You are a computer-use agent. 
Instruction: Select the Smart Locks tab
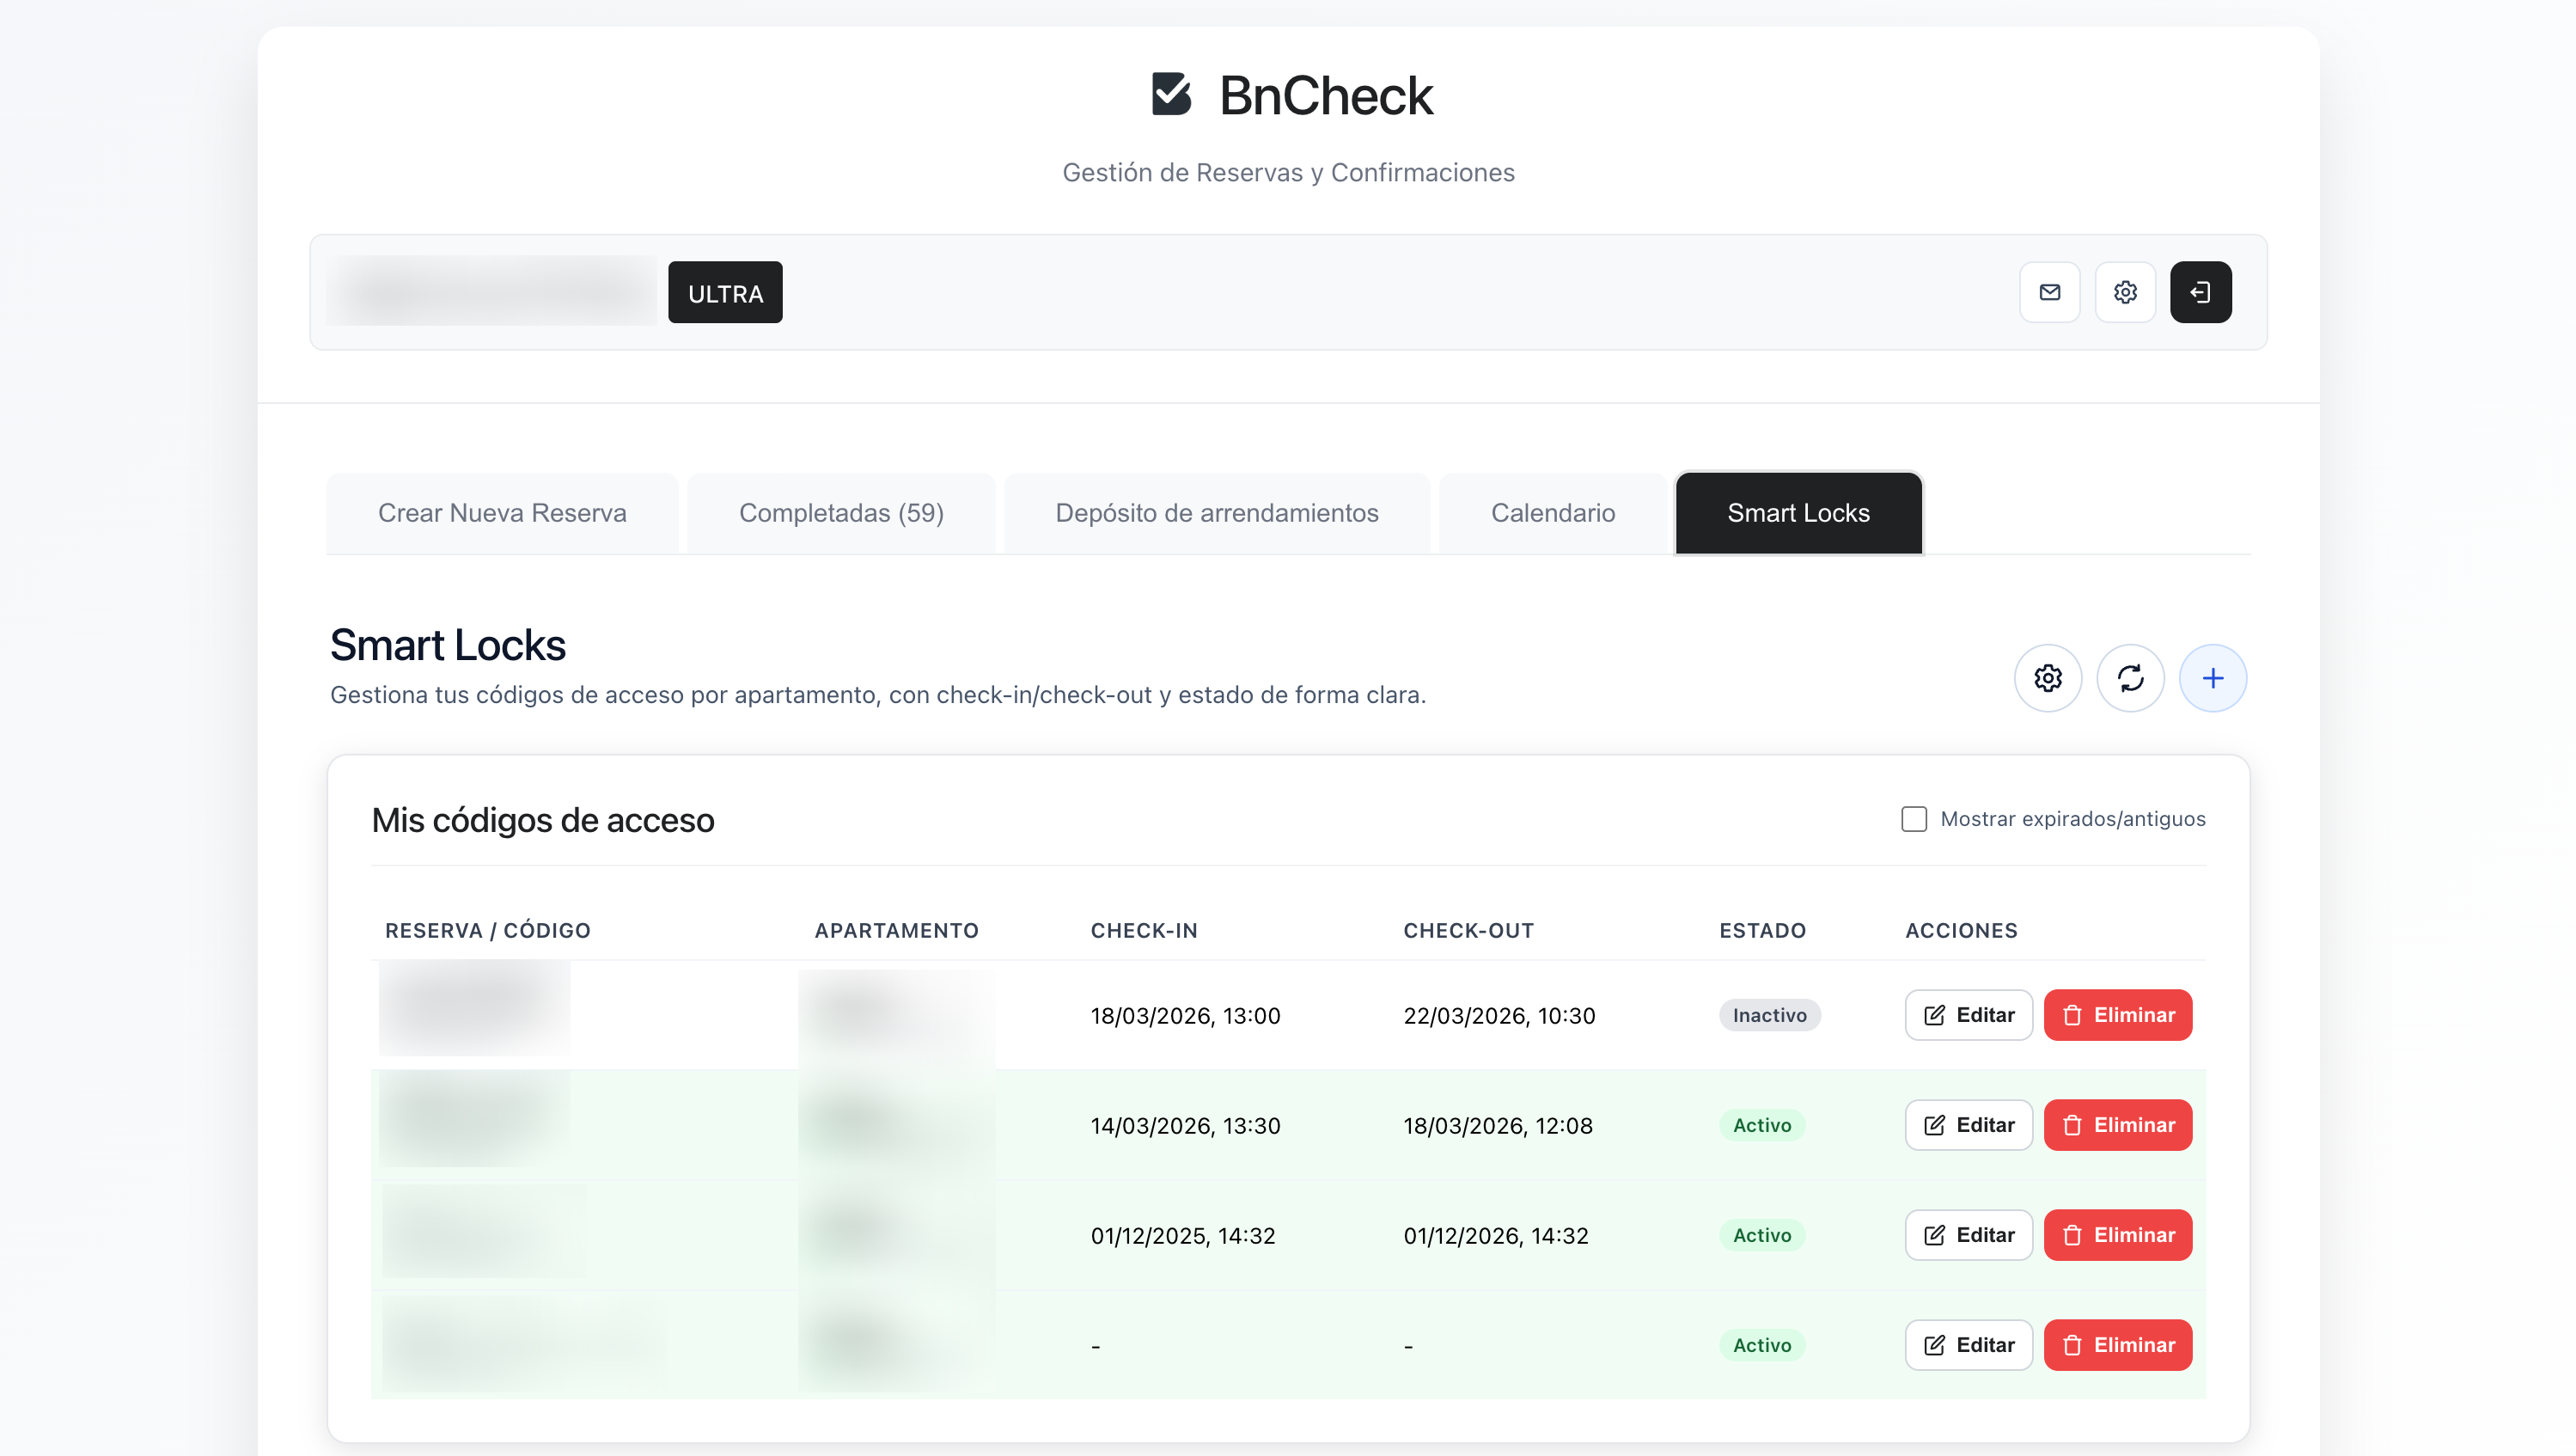(1798, 513)
